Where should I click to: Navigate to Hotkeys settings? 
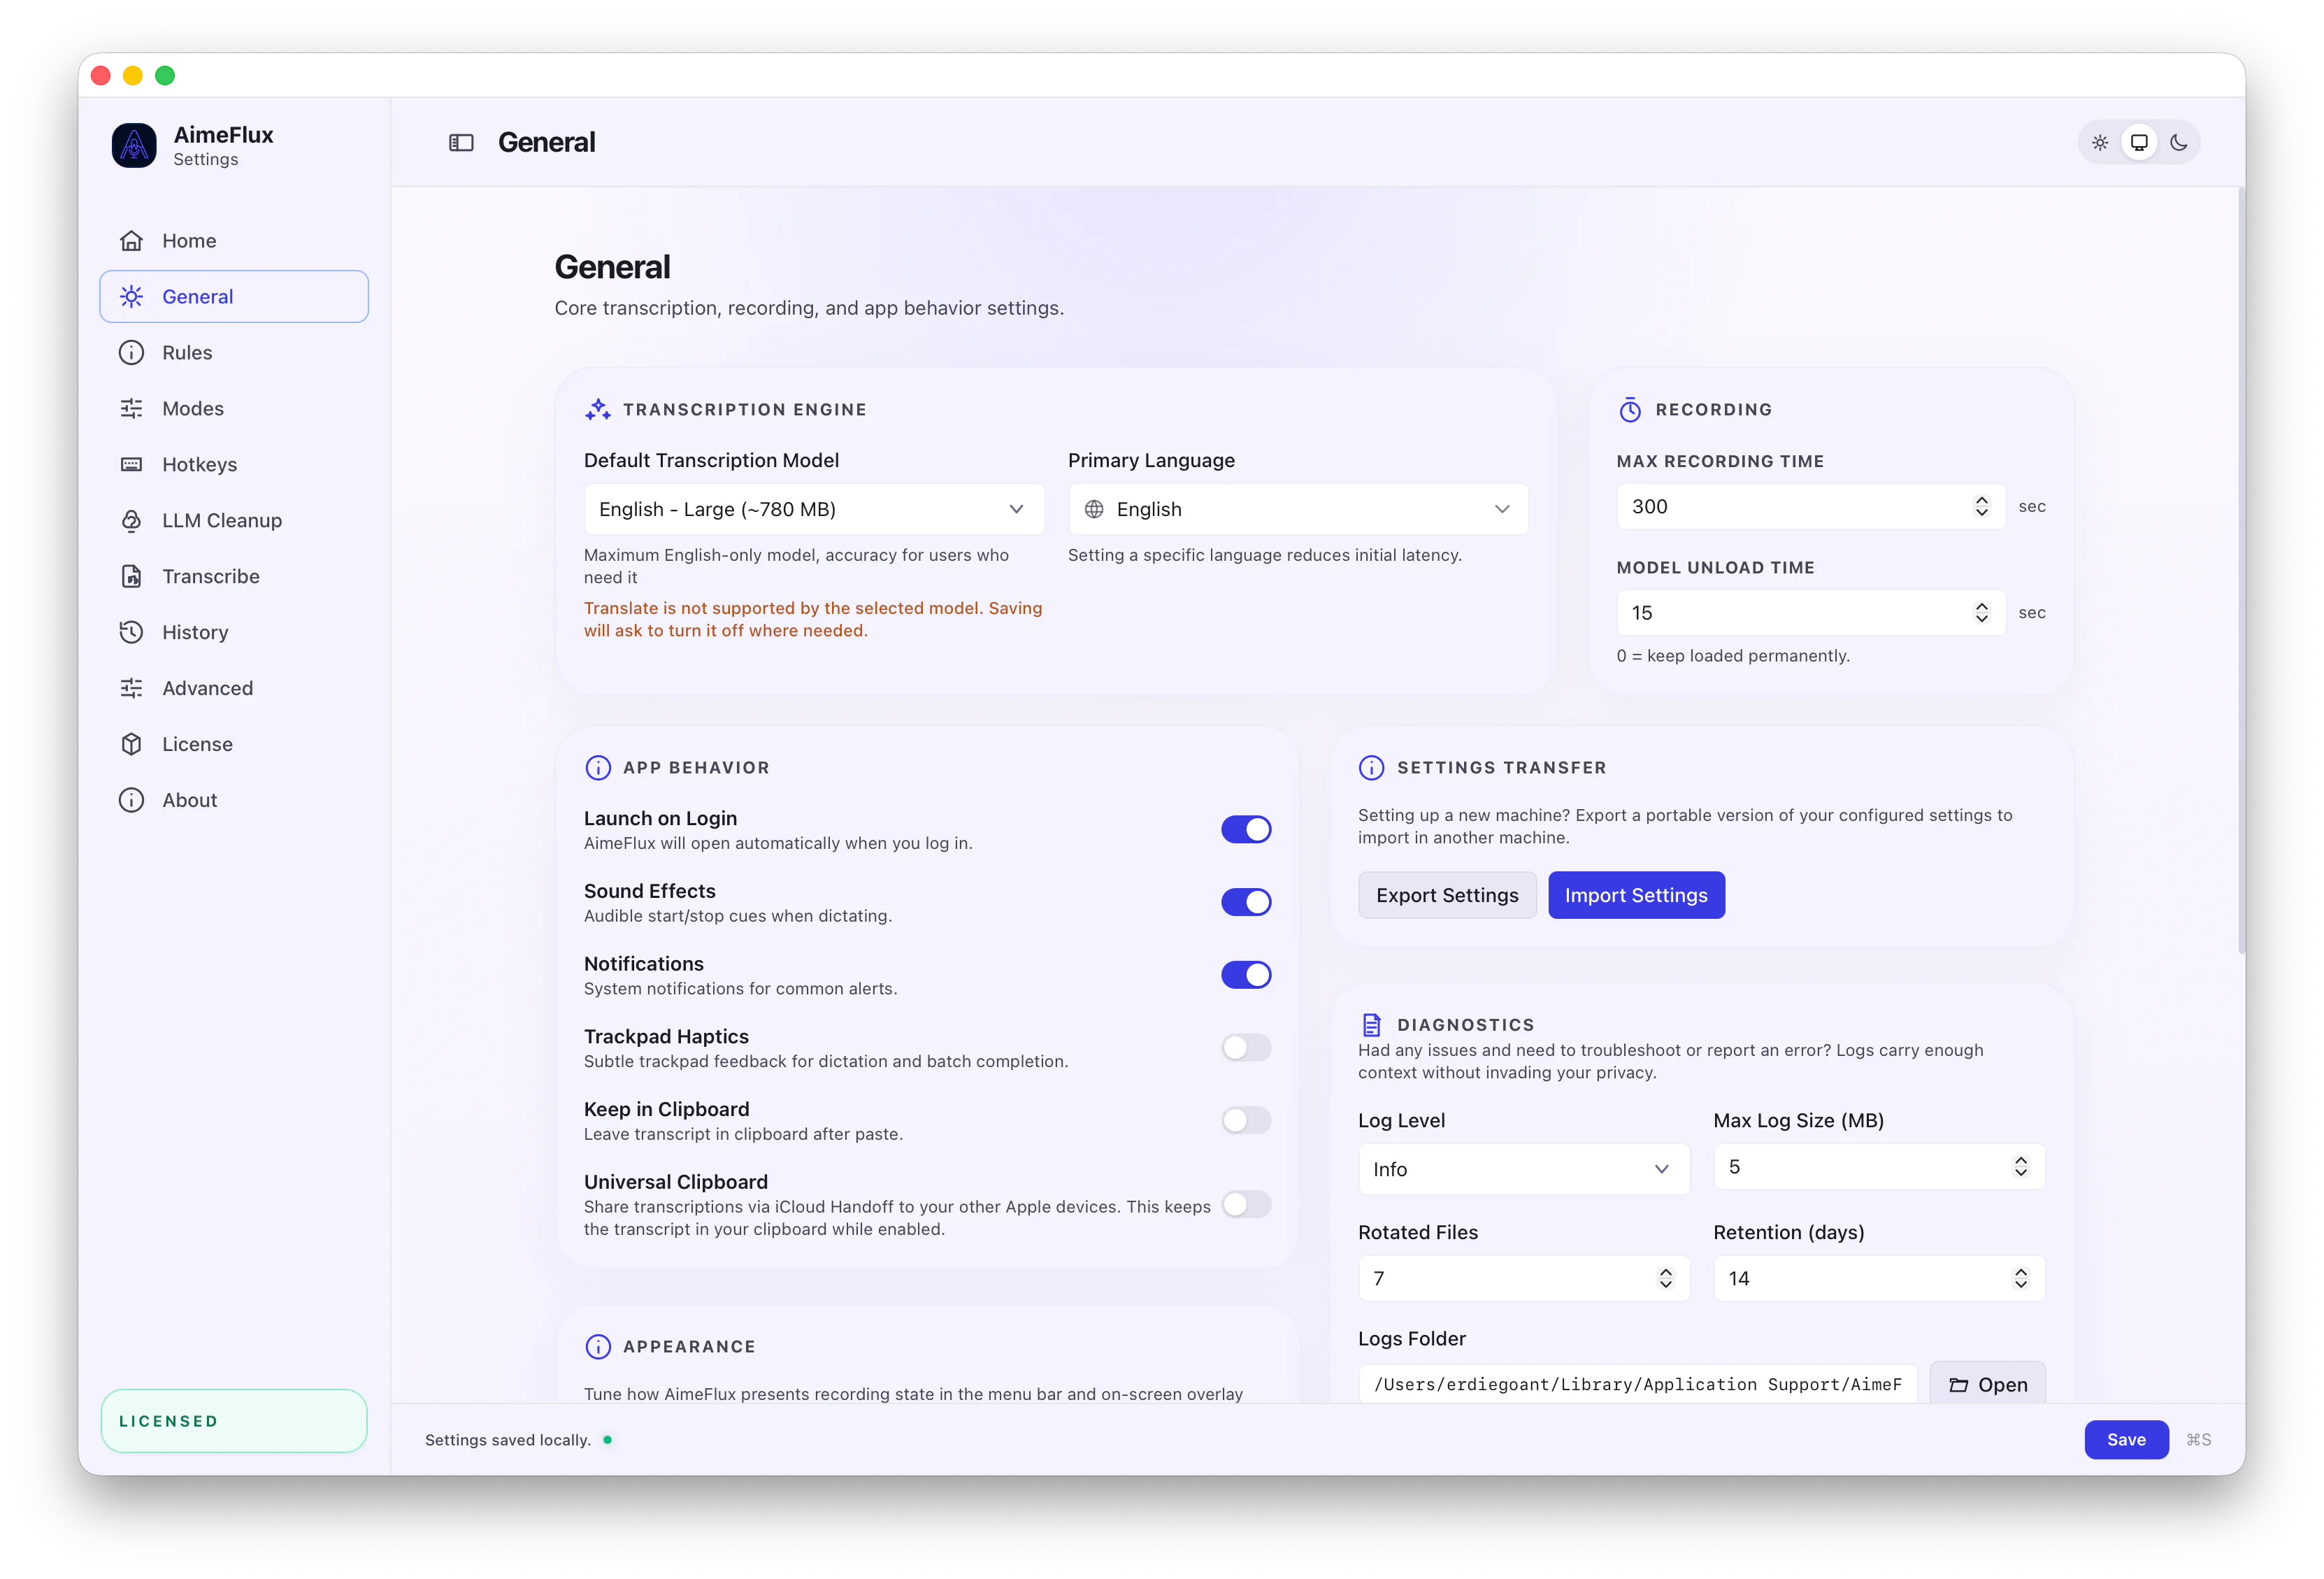point(234,465)
